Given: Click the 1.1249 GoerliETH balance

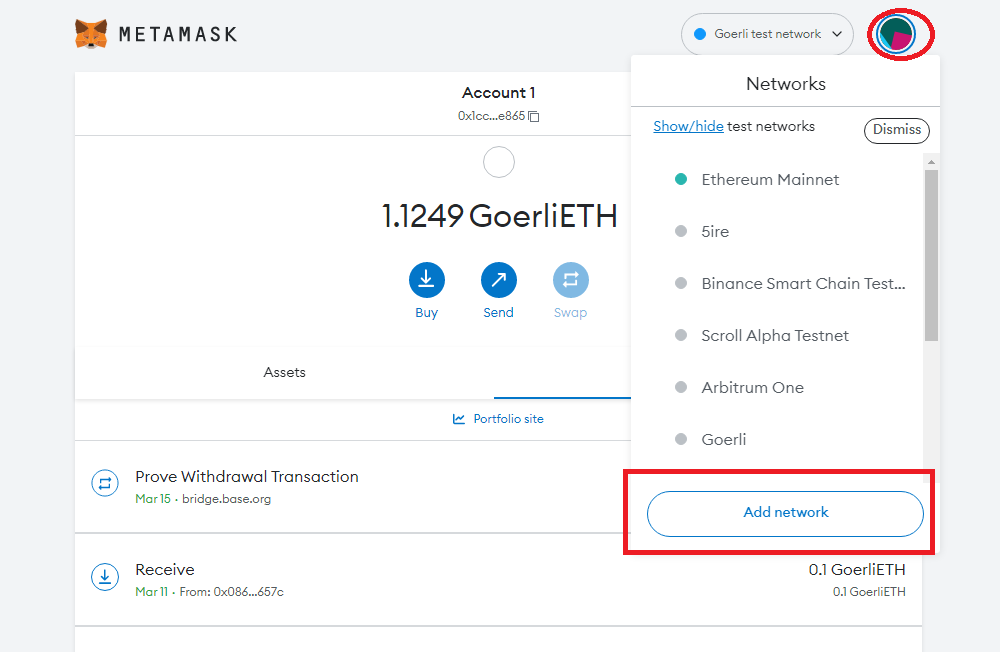Looking at the screenshot, I should click(x=499, y=216).
